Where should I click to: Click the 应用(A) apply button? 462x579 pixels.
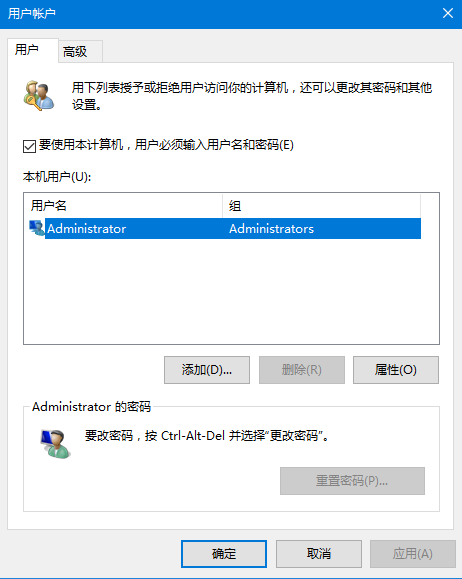[413, 554]
